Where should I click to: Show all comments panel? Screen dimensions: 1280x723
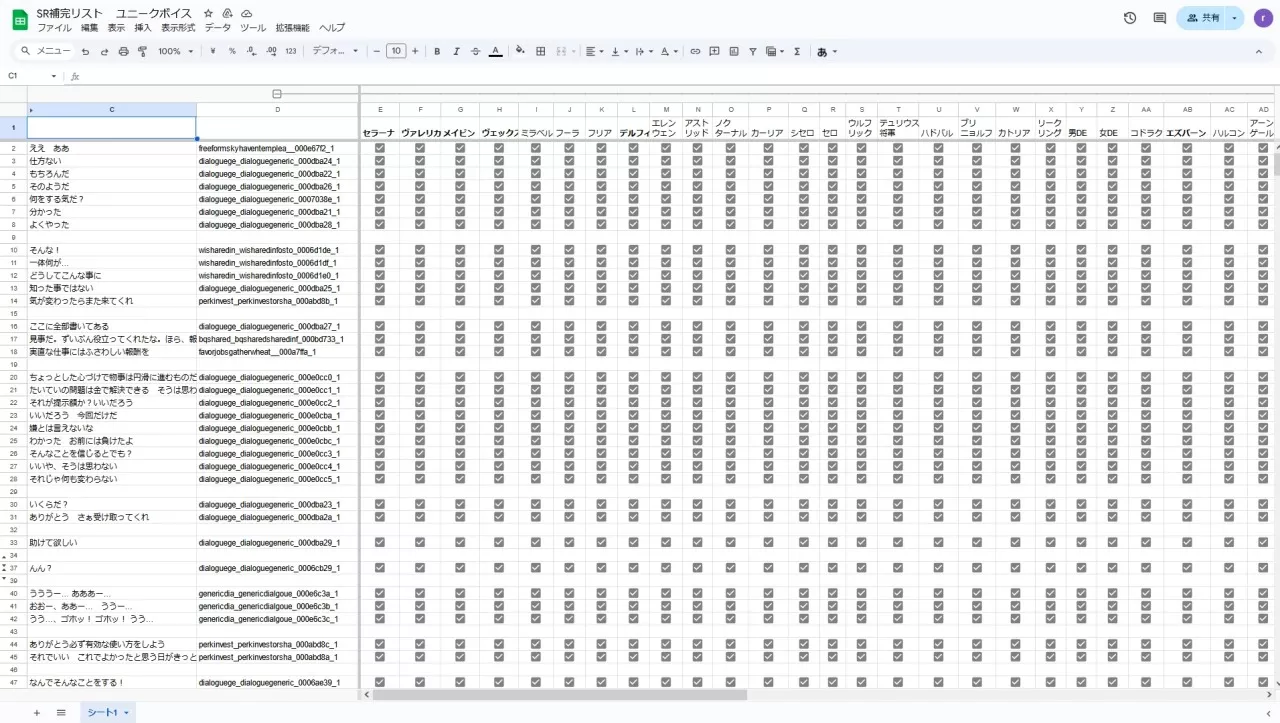1160,18
